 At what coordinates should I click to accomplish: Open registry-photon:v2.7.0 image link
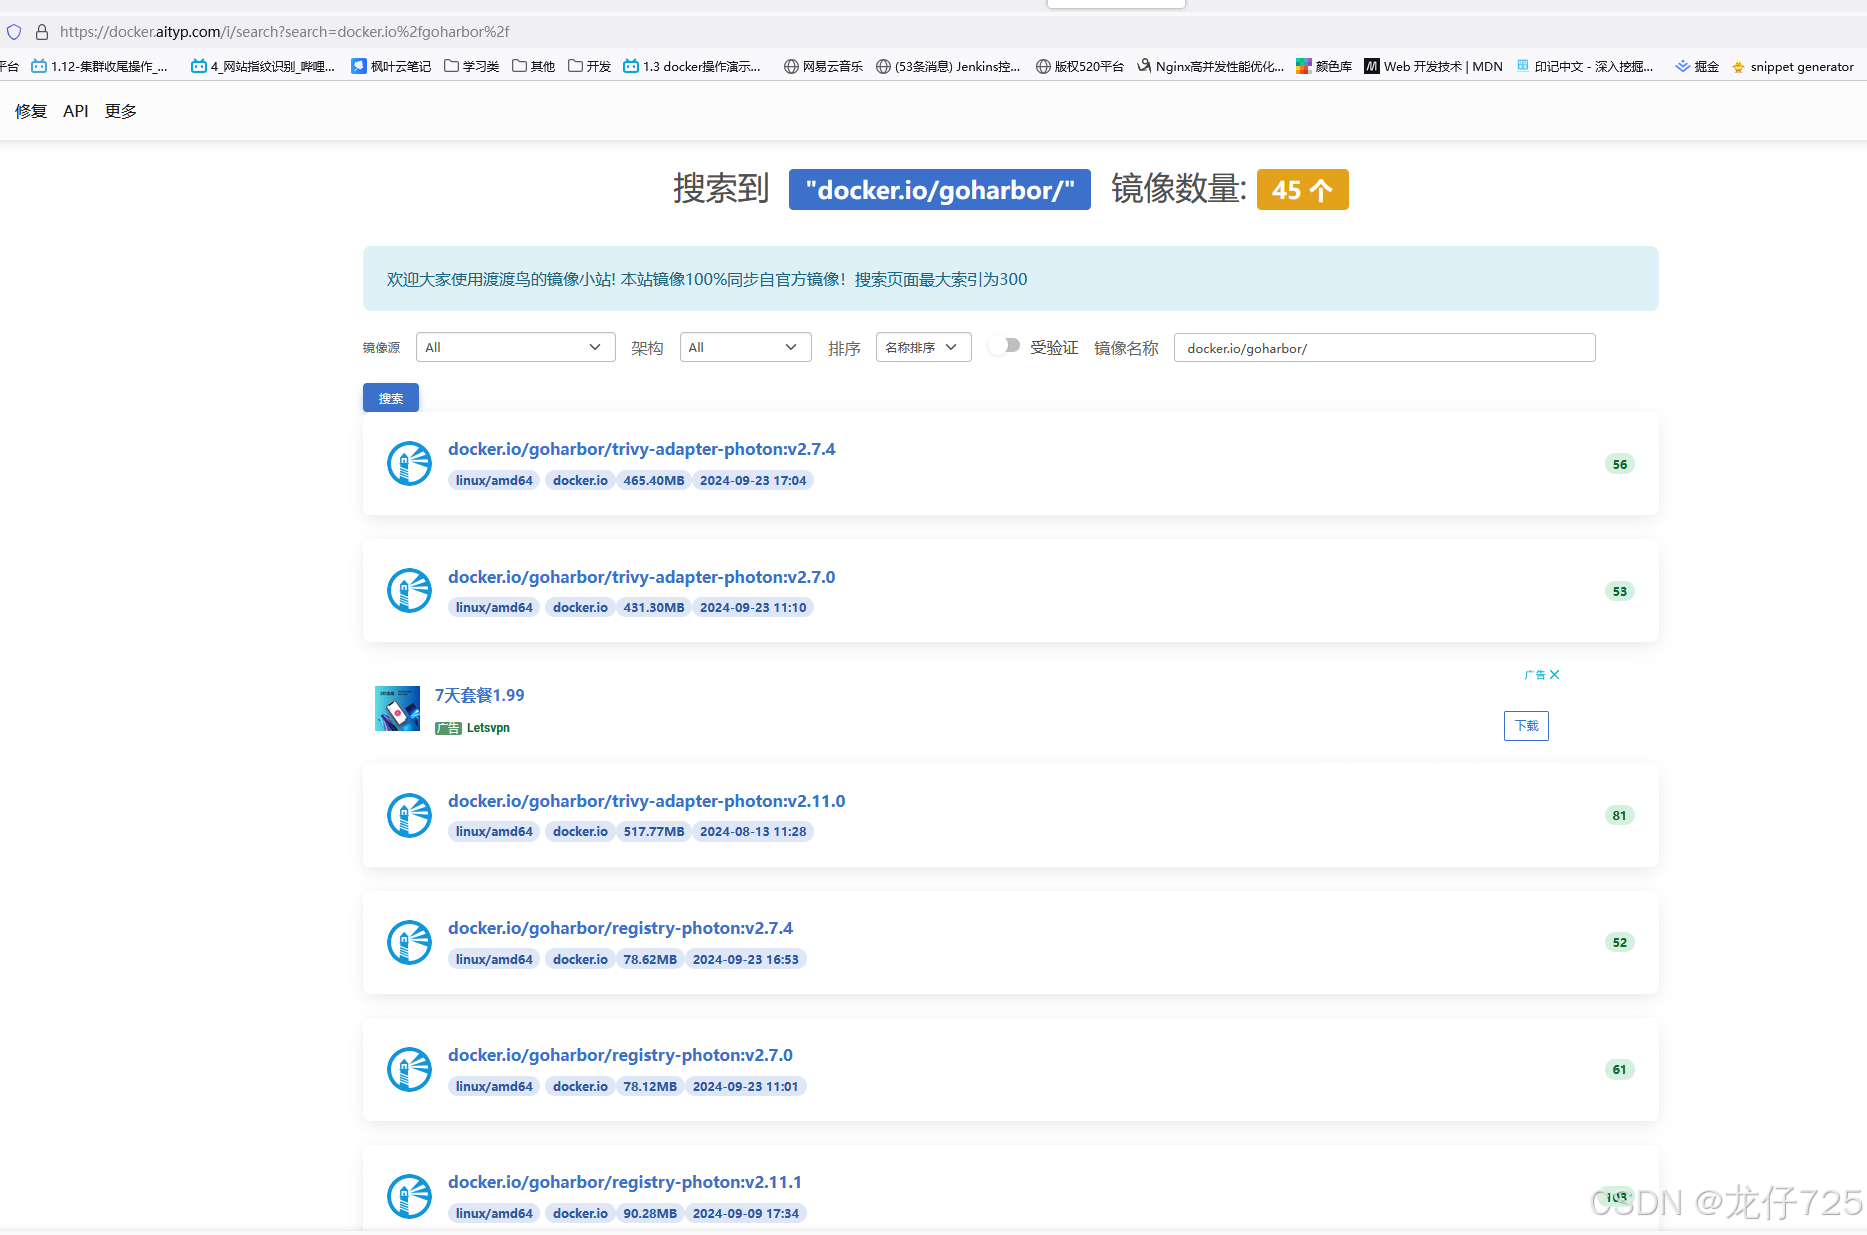(x=620, y=1055)
